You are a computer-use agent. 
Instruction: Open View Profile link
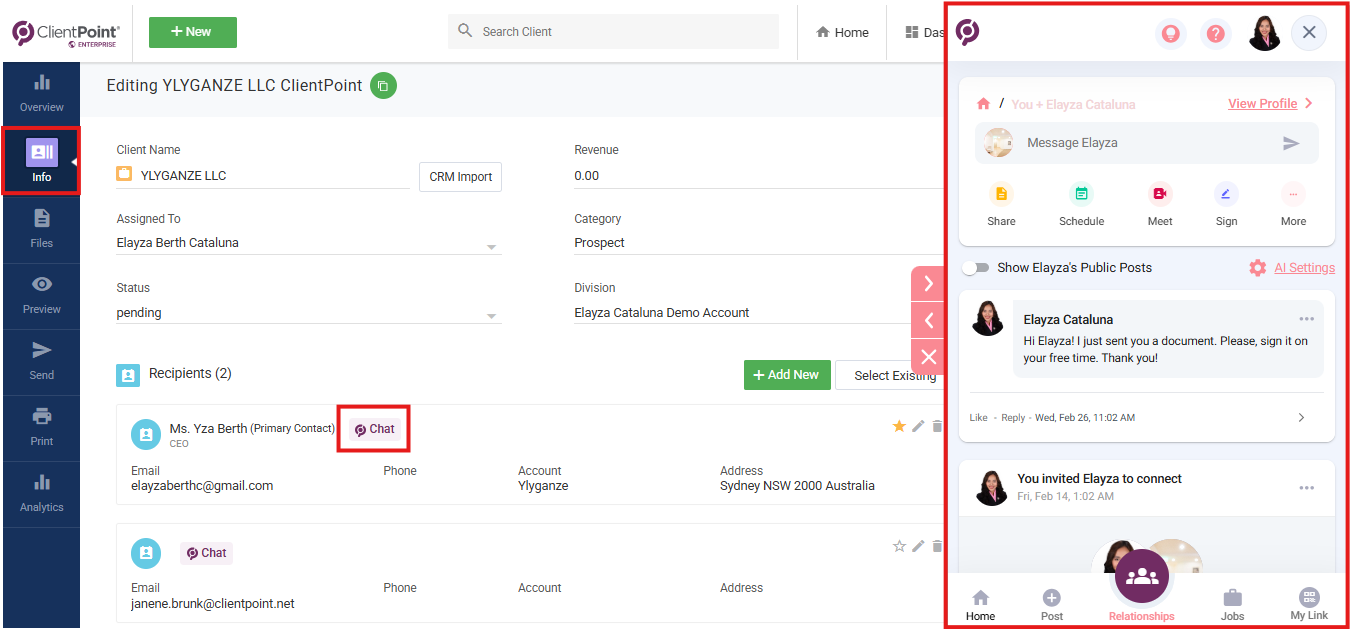(x=1262, y=104)
